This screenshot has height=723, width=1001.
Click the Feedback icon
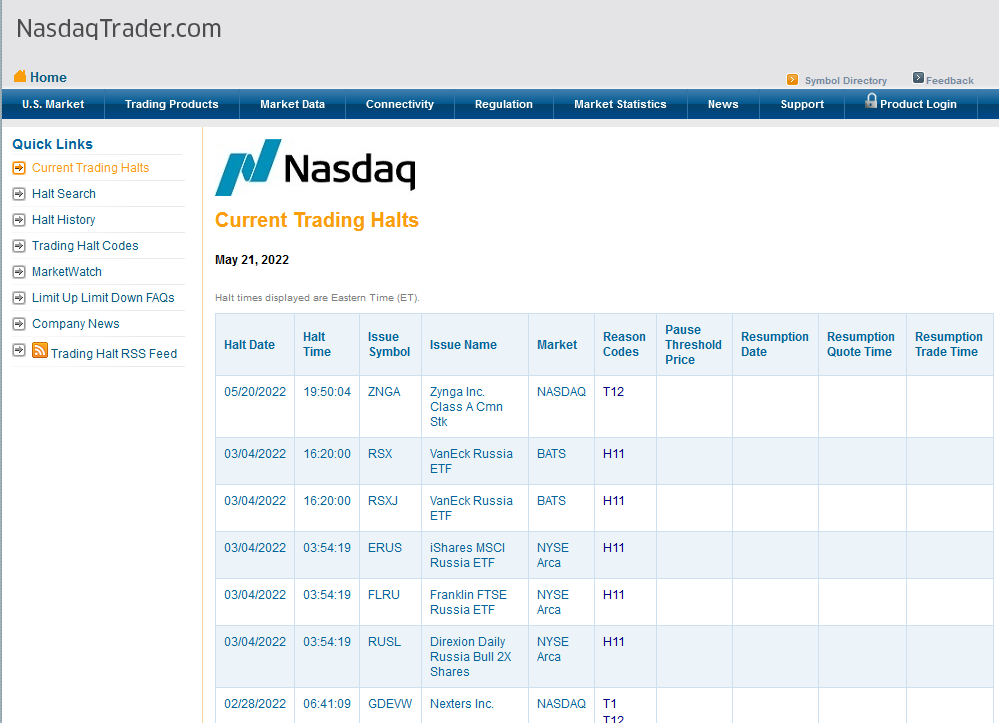918,78
